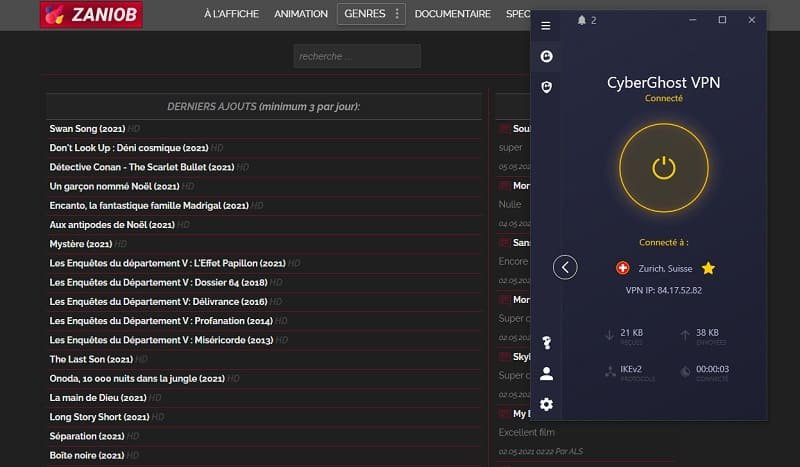This screenshot has width=800, height=467.
Task: Click the VPN IP address text
Action: click(x=664, y=290)
